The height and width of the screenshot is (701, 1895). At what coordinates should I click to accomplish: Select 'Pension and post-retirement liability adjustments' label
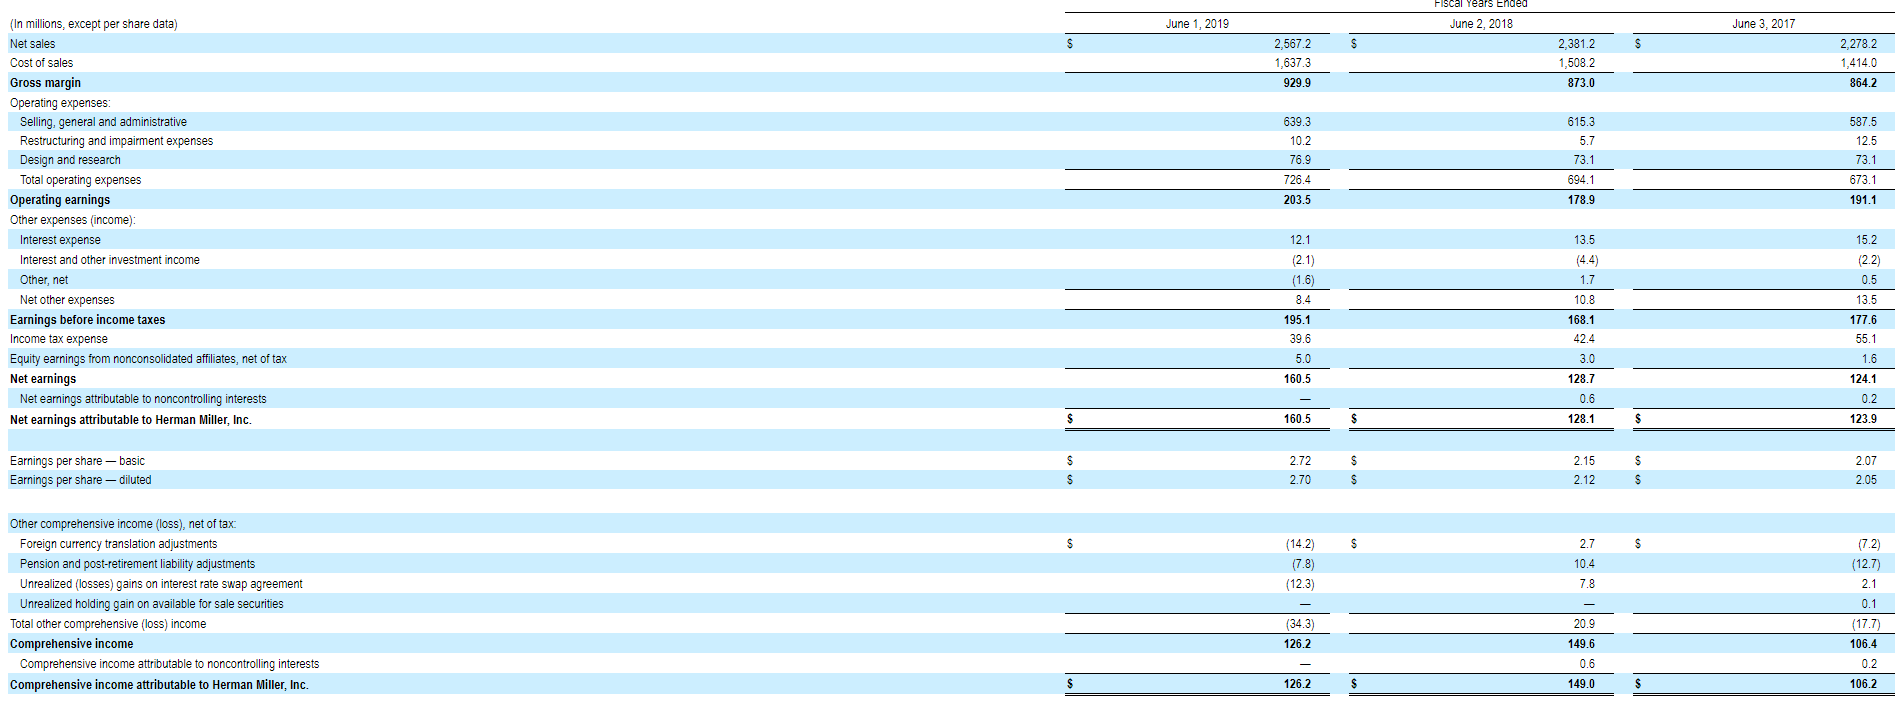pos(137,564)
